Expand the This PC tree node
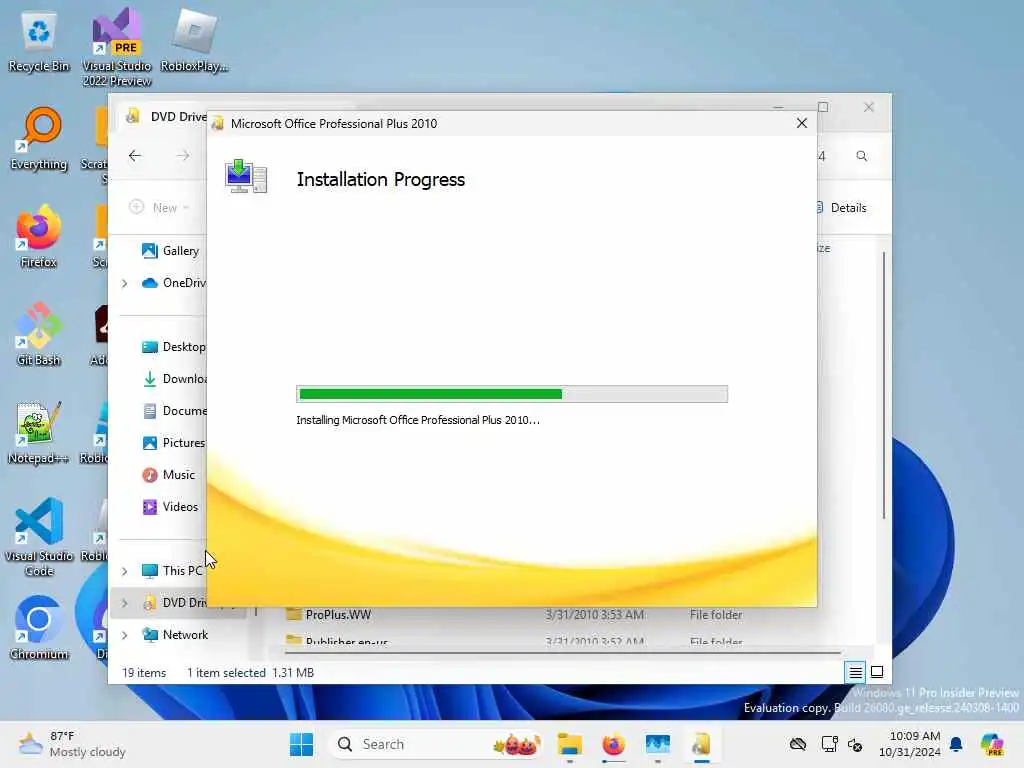Screen dimensions: 1024x768 coord(125,571)
